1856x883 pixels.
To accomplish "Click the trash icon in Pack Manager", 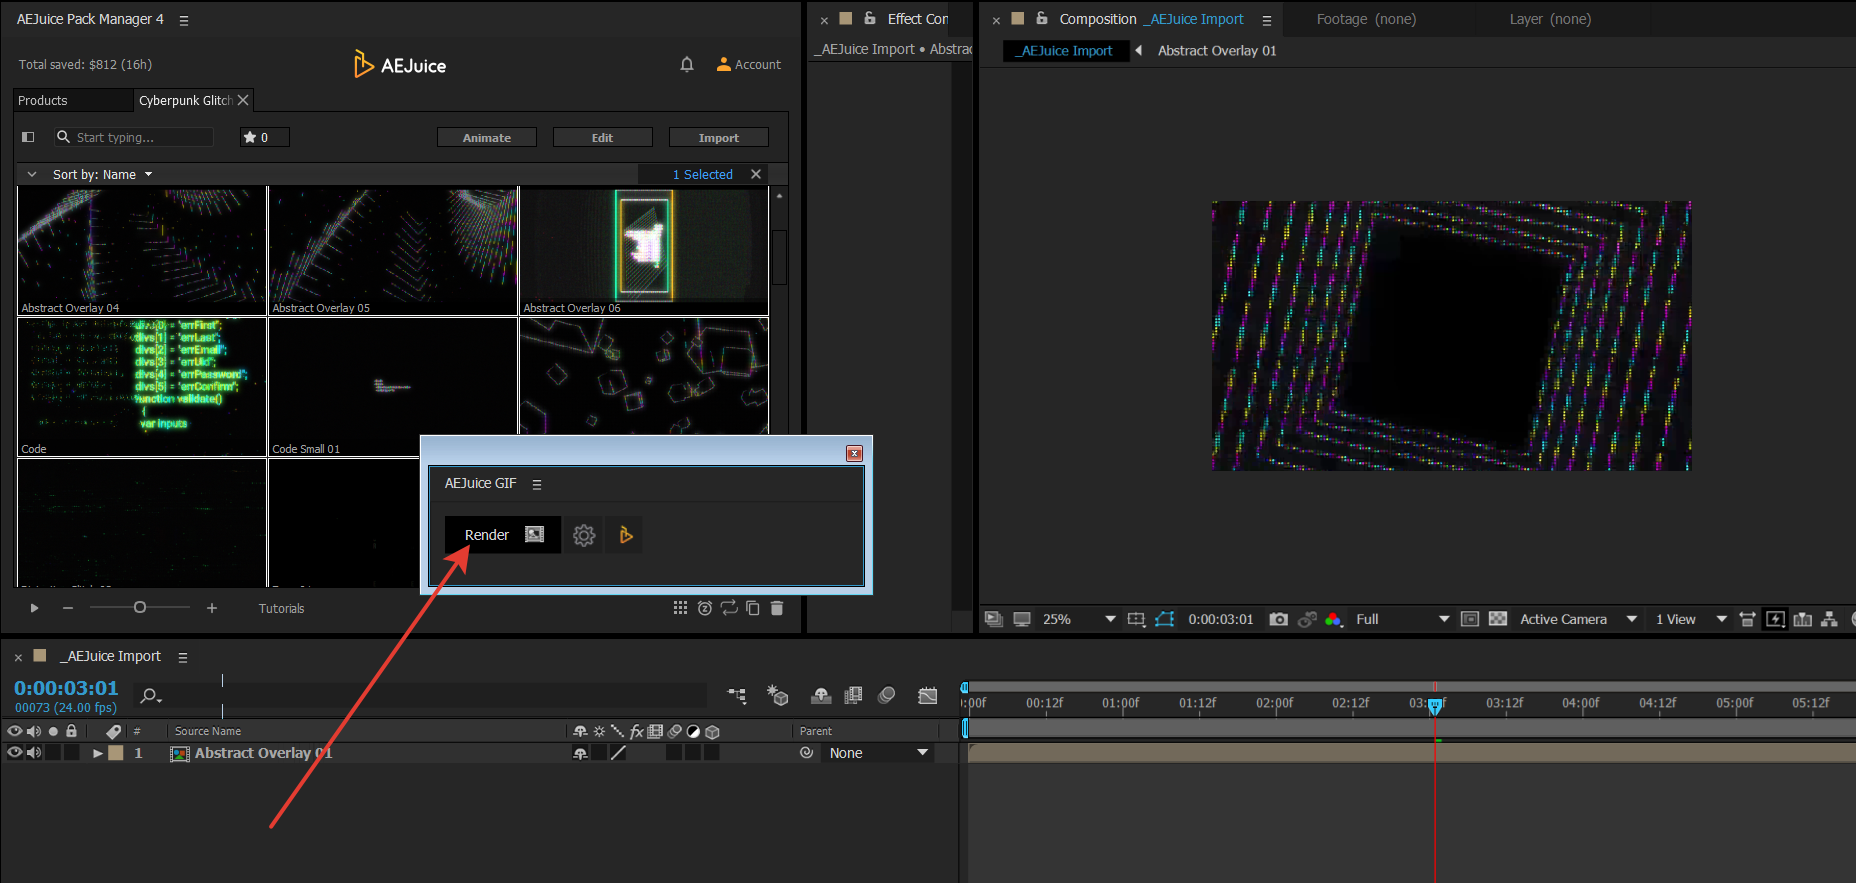I will 777,608.
